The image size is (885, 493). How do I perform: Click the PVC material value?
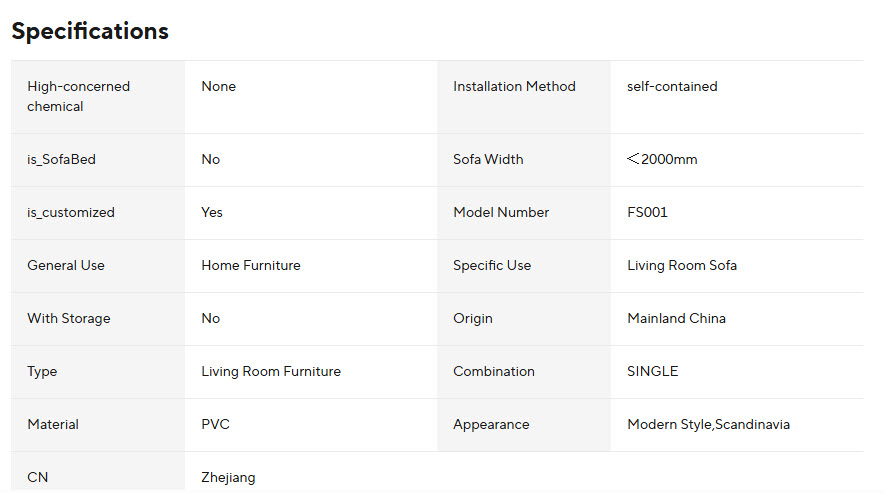(215, 425)
